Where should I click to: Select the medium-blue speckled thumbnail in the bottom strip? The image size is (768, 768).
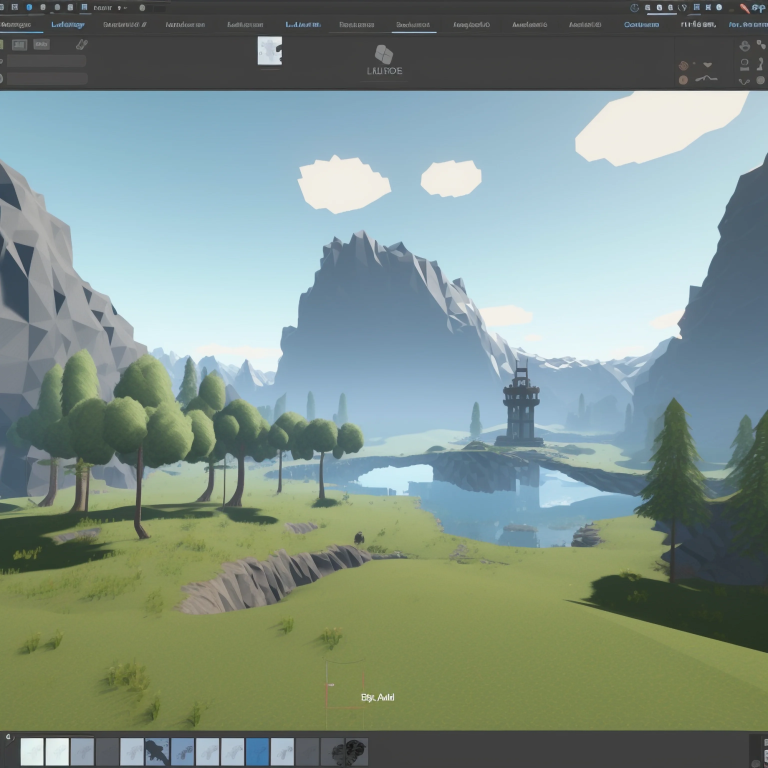point(182,751)
